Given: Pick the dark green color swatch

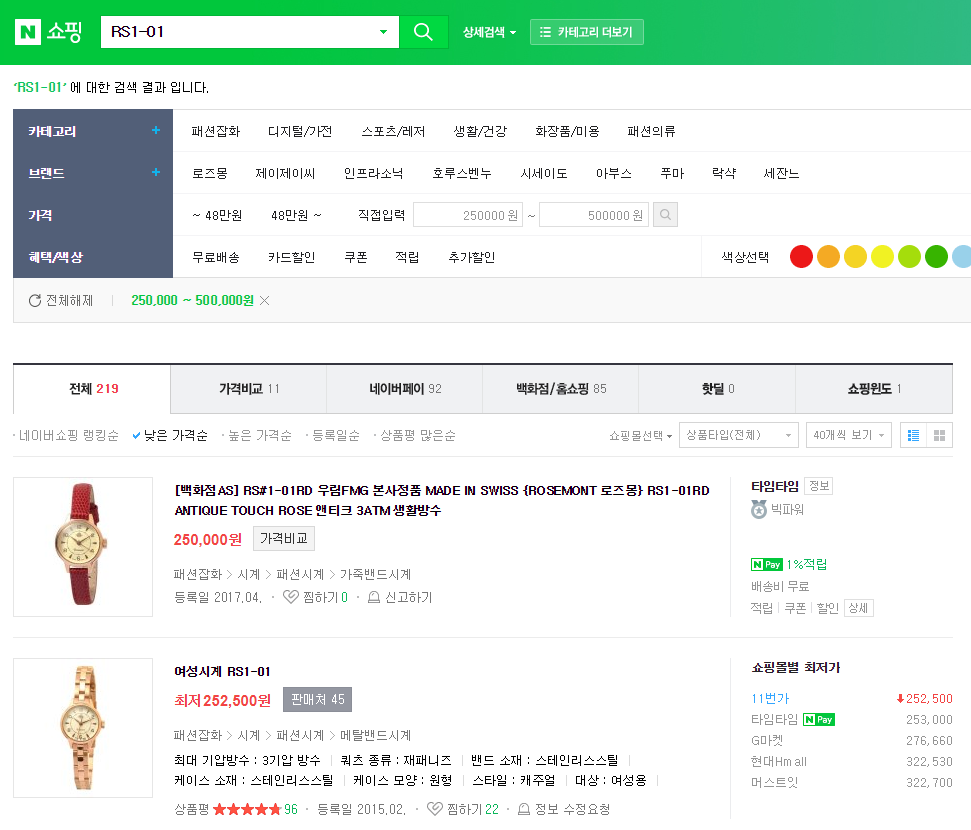Looking at the screenshot, I should point(936,256).
